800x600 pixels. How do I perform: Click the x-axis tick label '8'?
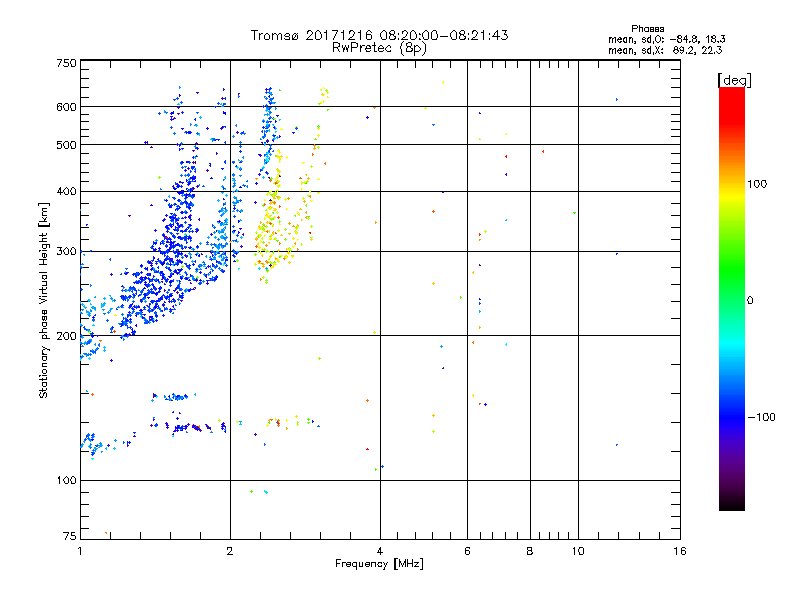point(530,551)
